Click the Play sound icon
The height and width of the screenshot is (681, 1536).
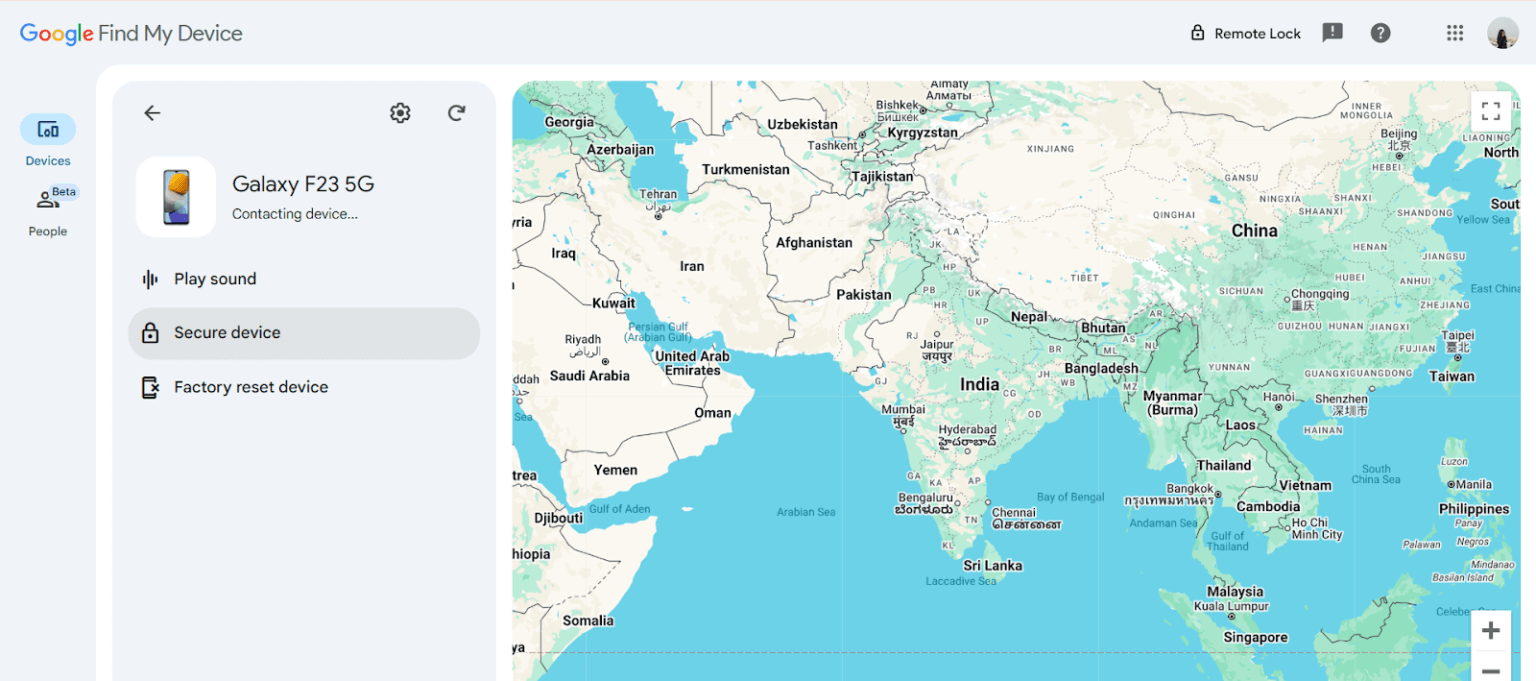point(152,278)
